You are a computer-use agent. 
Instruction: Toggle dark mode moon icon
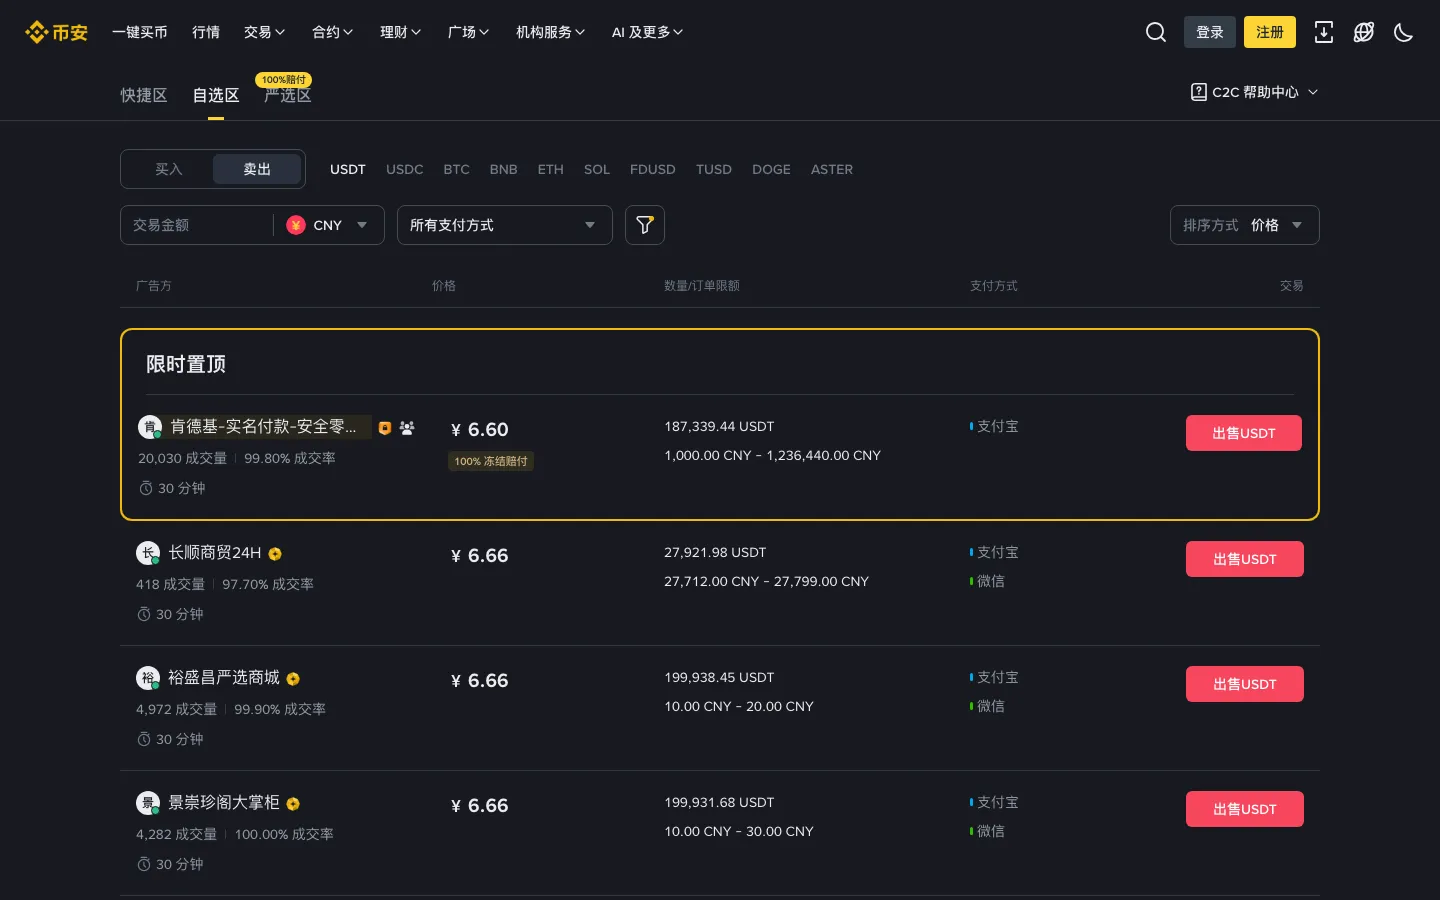tap(1404, 32)
